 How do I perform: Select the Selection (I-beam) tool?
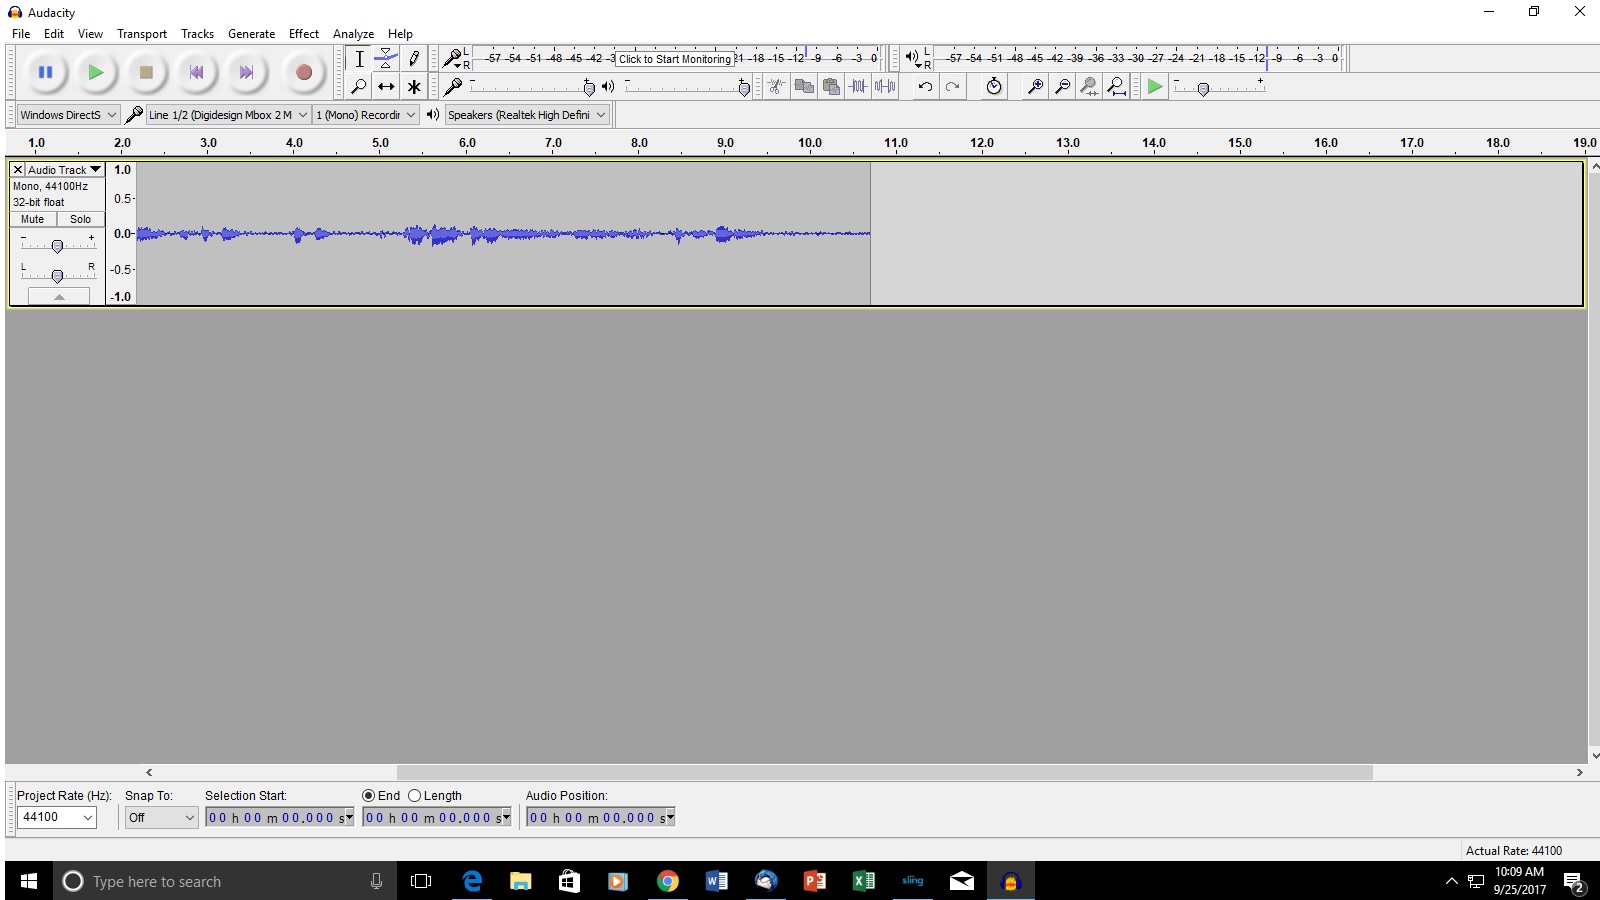[359, 59]
